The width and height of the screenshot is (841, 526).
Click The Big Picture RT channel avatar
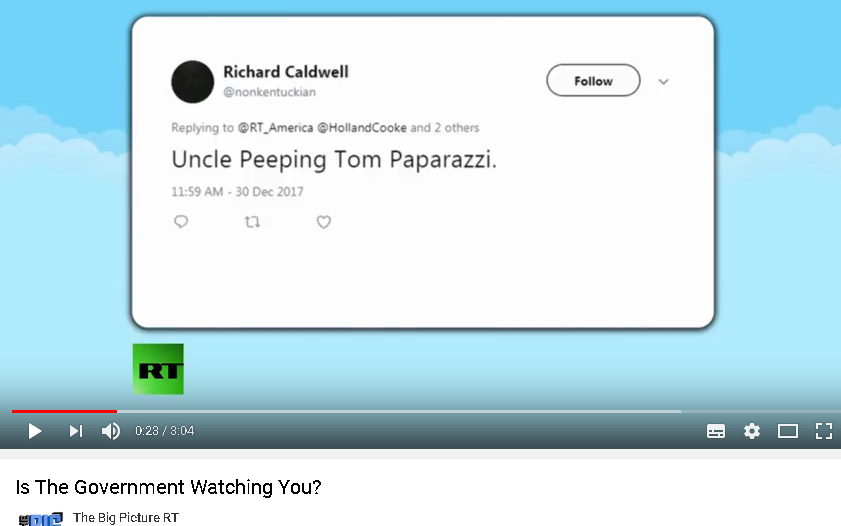click(40, 519)
